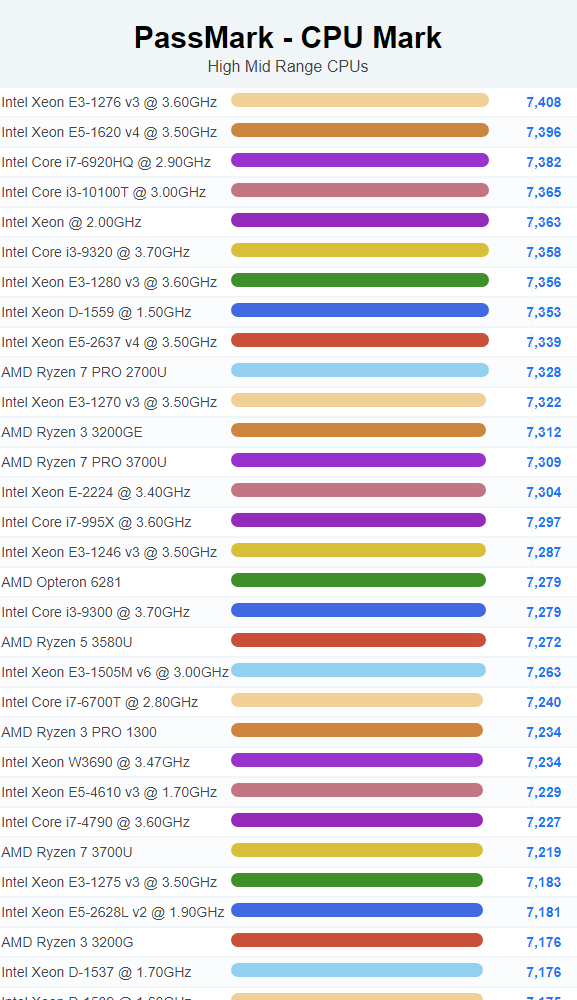The width and height of the screenshot is (577, 1000).
Task: Open Intel Xeon E3-1276 v3 @ 3.60GHz link
Action: (109, 102)
